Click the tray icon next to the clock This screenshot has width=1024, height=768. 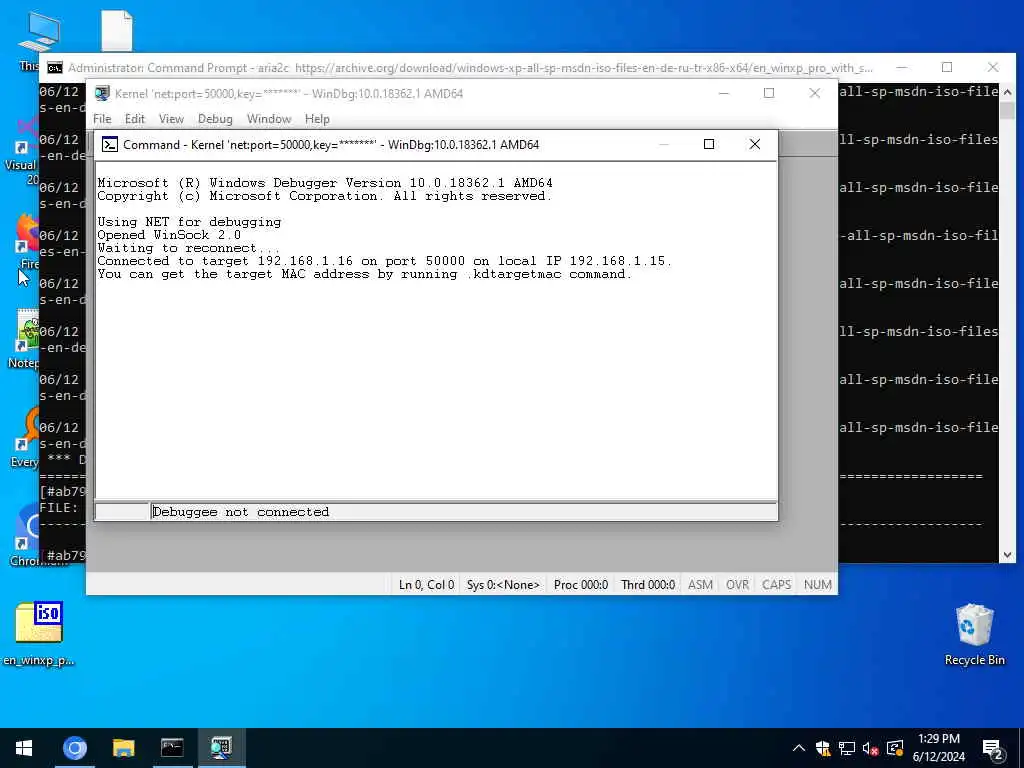pyautogui.click(x=895, y=748)
